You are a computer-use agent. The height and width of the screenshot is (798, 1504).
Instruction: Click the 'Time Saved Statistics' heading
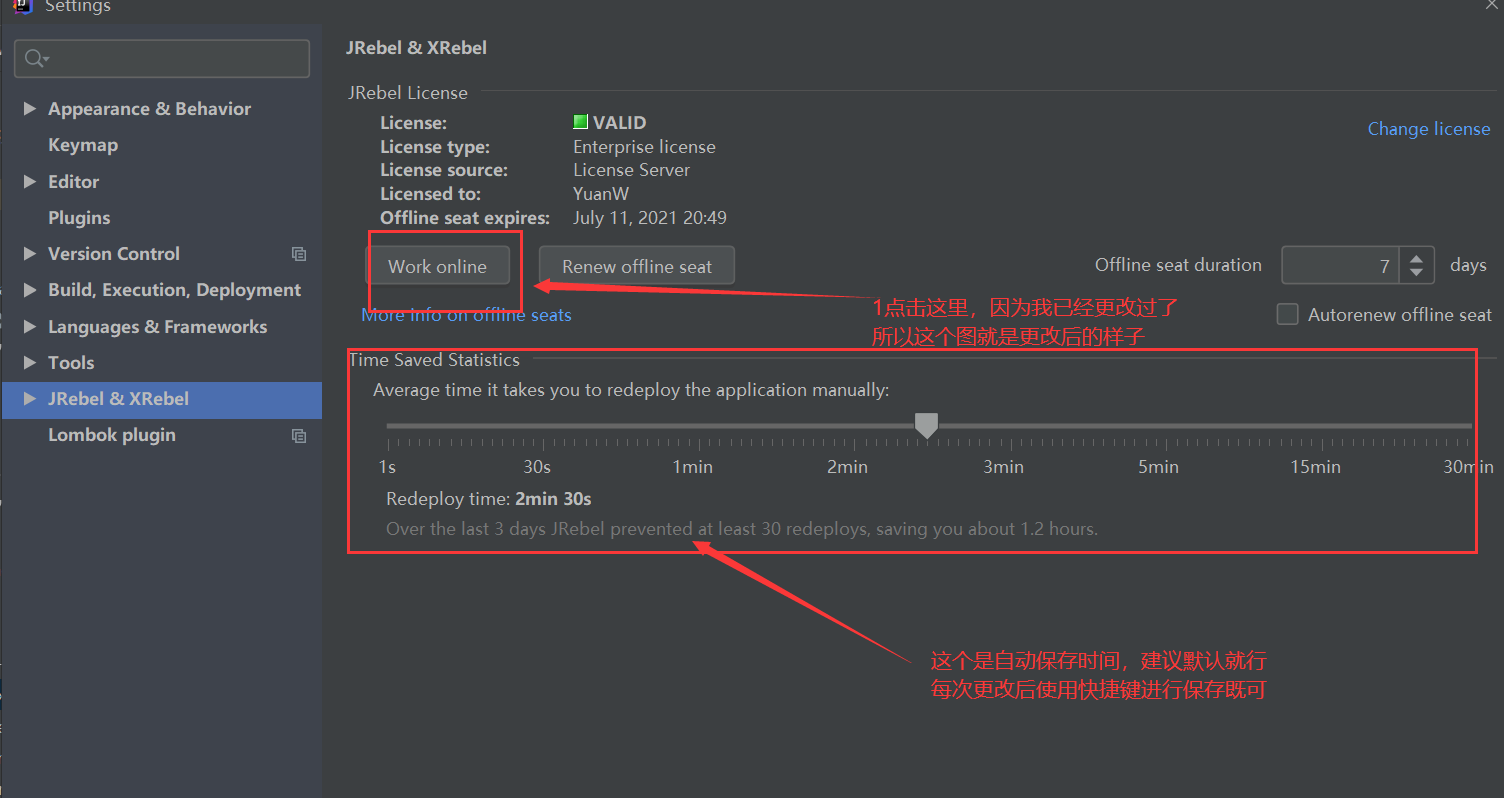[x=434, y=360]
